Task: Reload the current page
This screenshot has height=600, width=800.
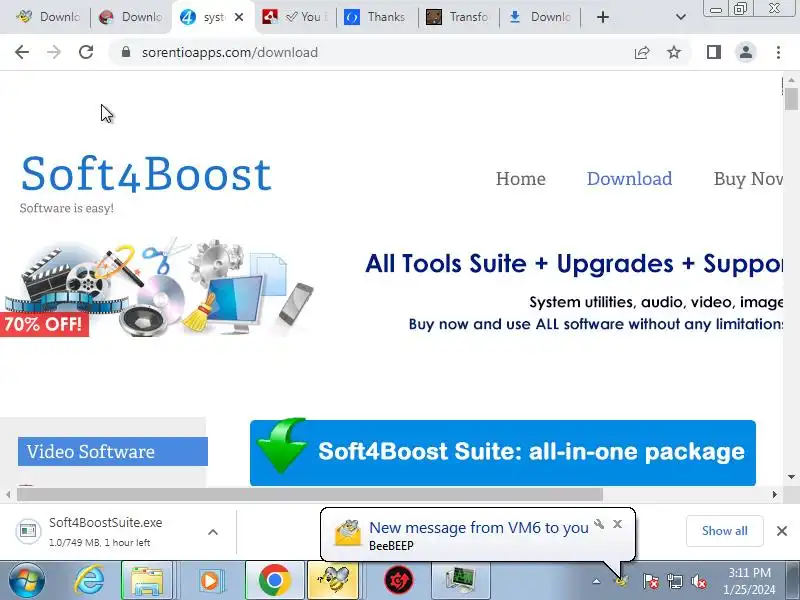Action: pyautogui.click(x=86, y=52)
